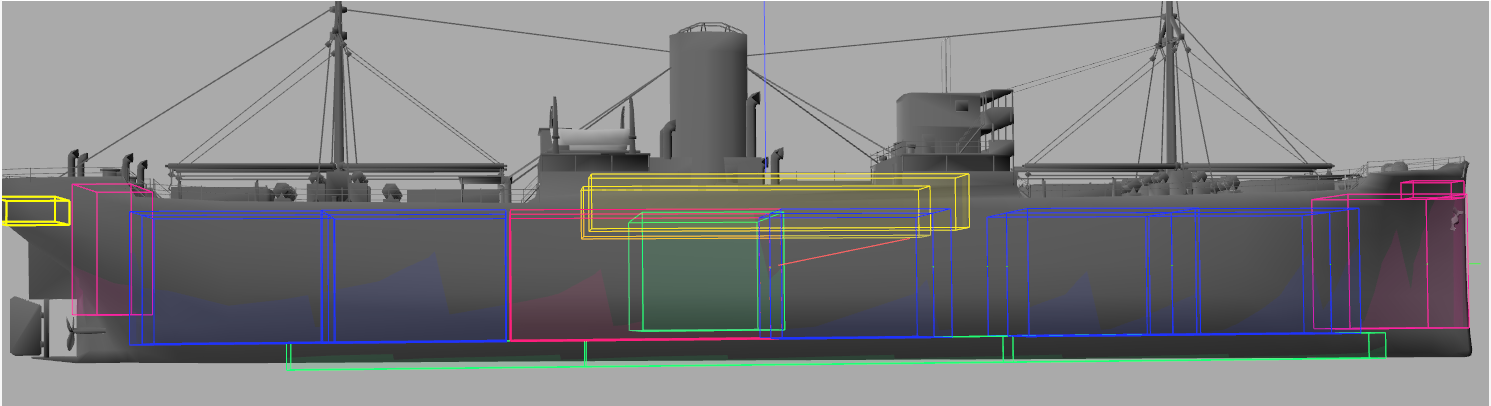Select the small yellow wireframe box at the stern
The width and height of the screenshot is (1491, 406).
36,211
